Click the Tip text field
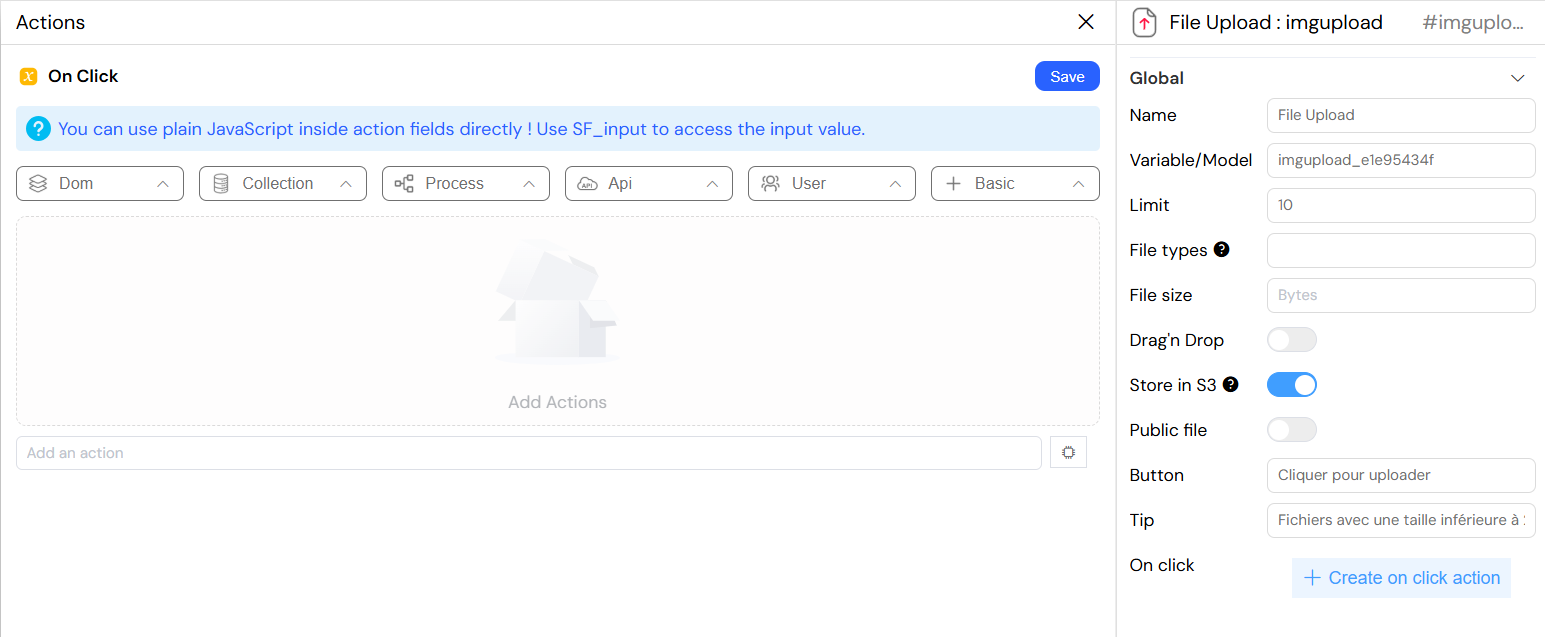Viewport: 1545px width, 637px height. tap(1401, 520)
